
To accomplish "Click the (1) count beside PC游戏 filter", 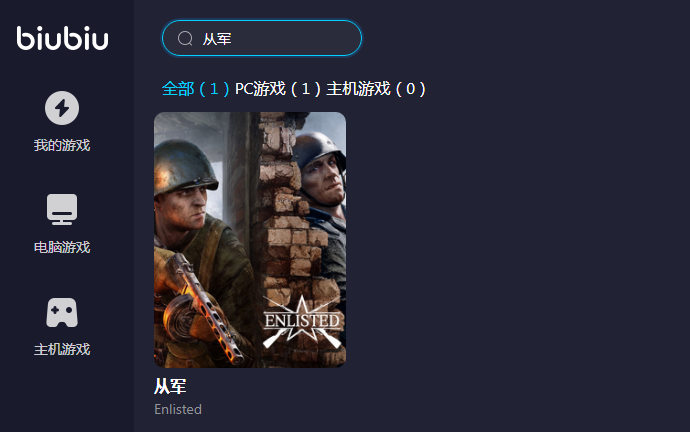I will tap(305, 89).
